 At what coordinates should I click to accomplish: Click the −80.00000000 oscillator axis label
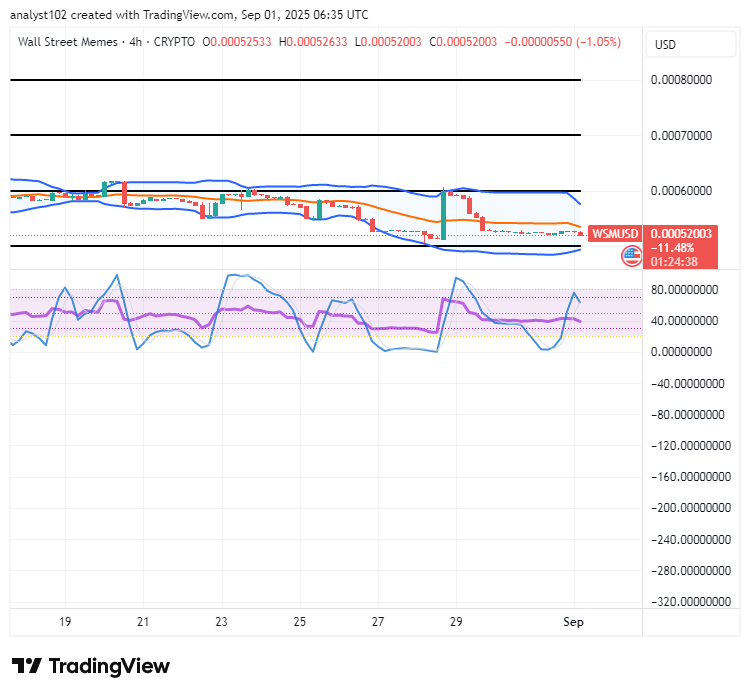click(x=688, y=414)
